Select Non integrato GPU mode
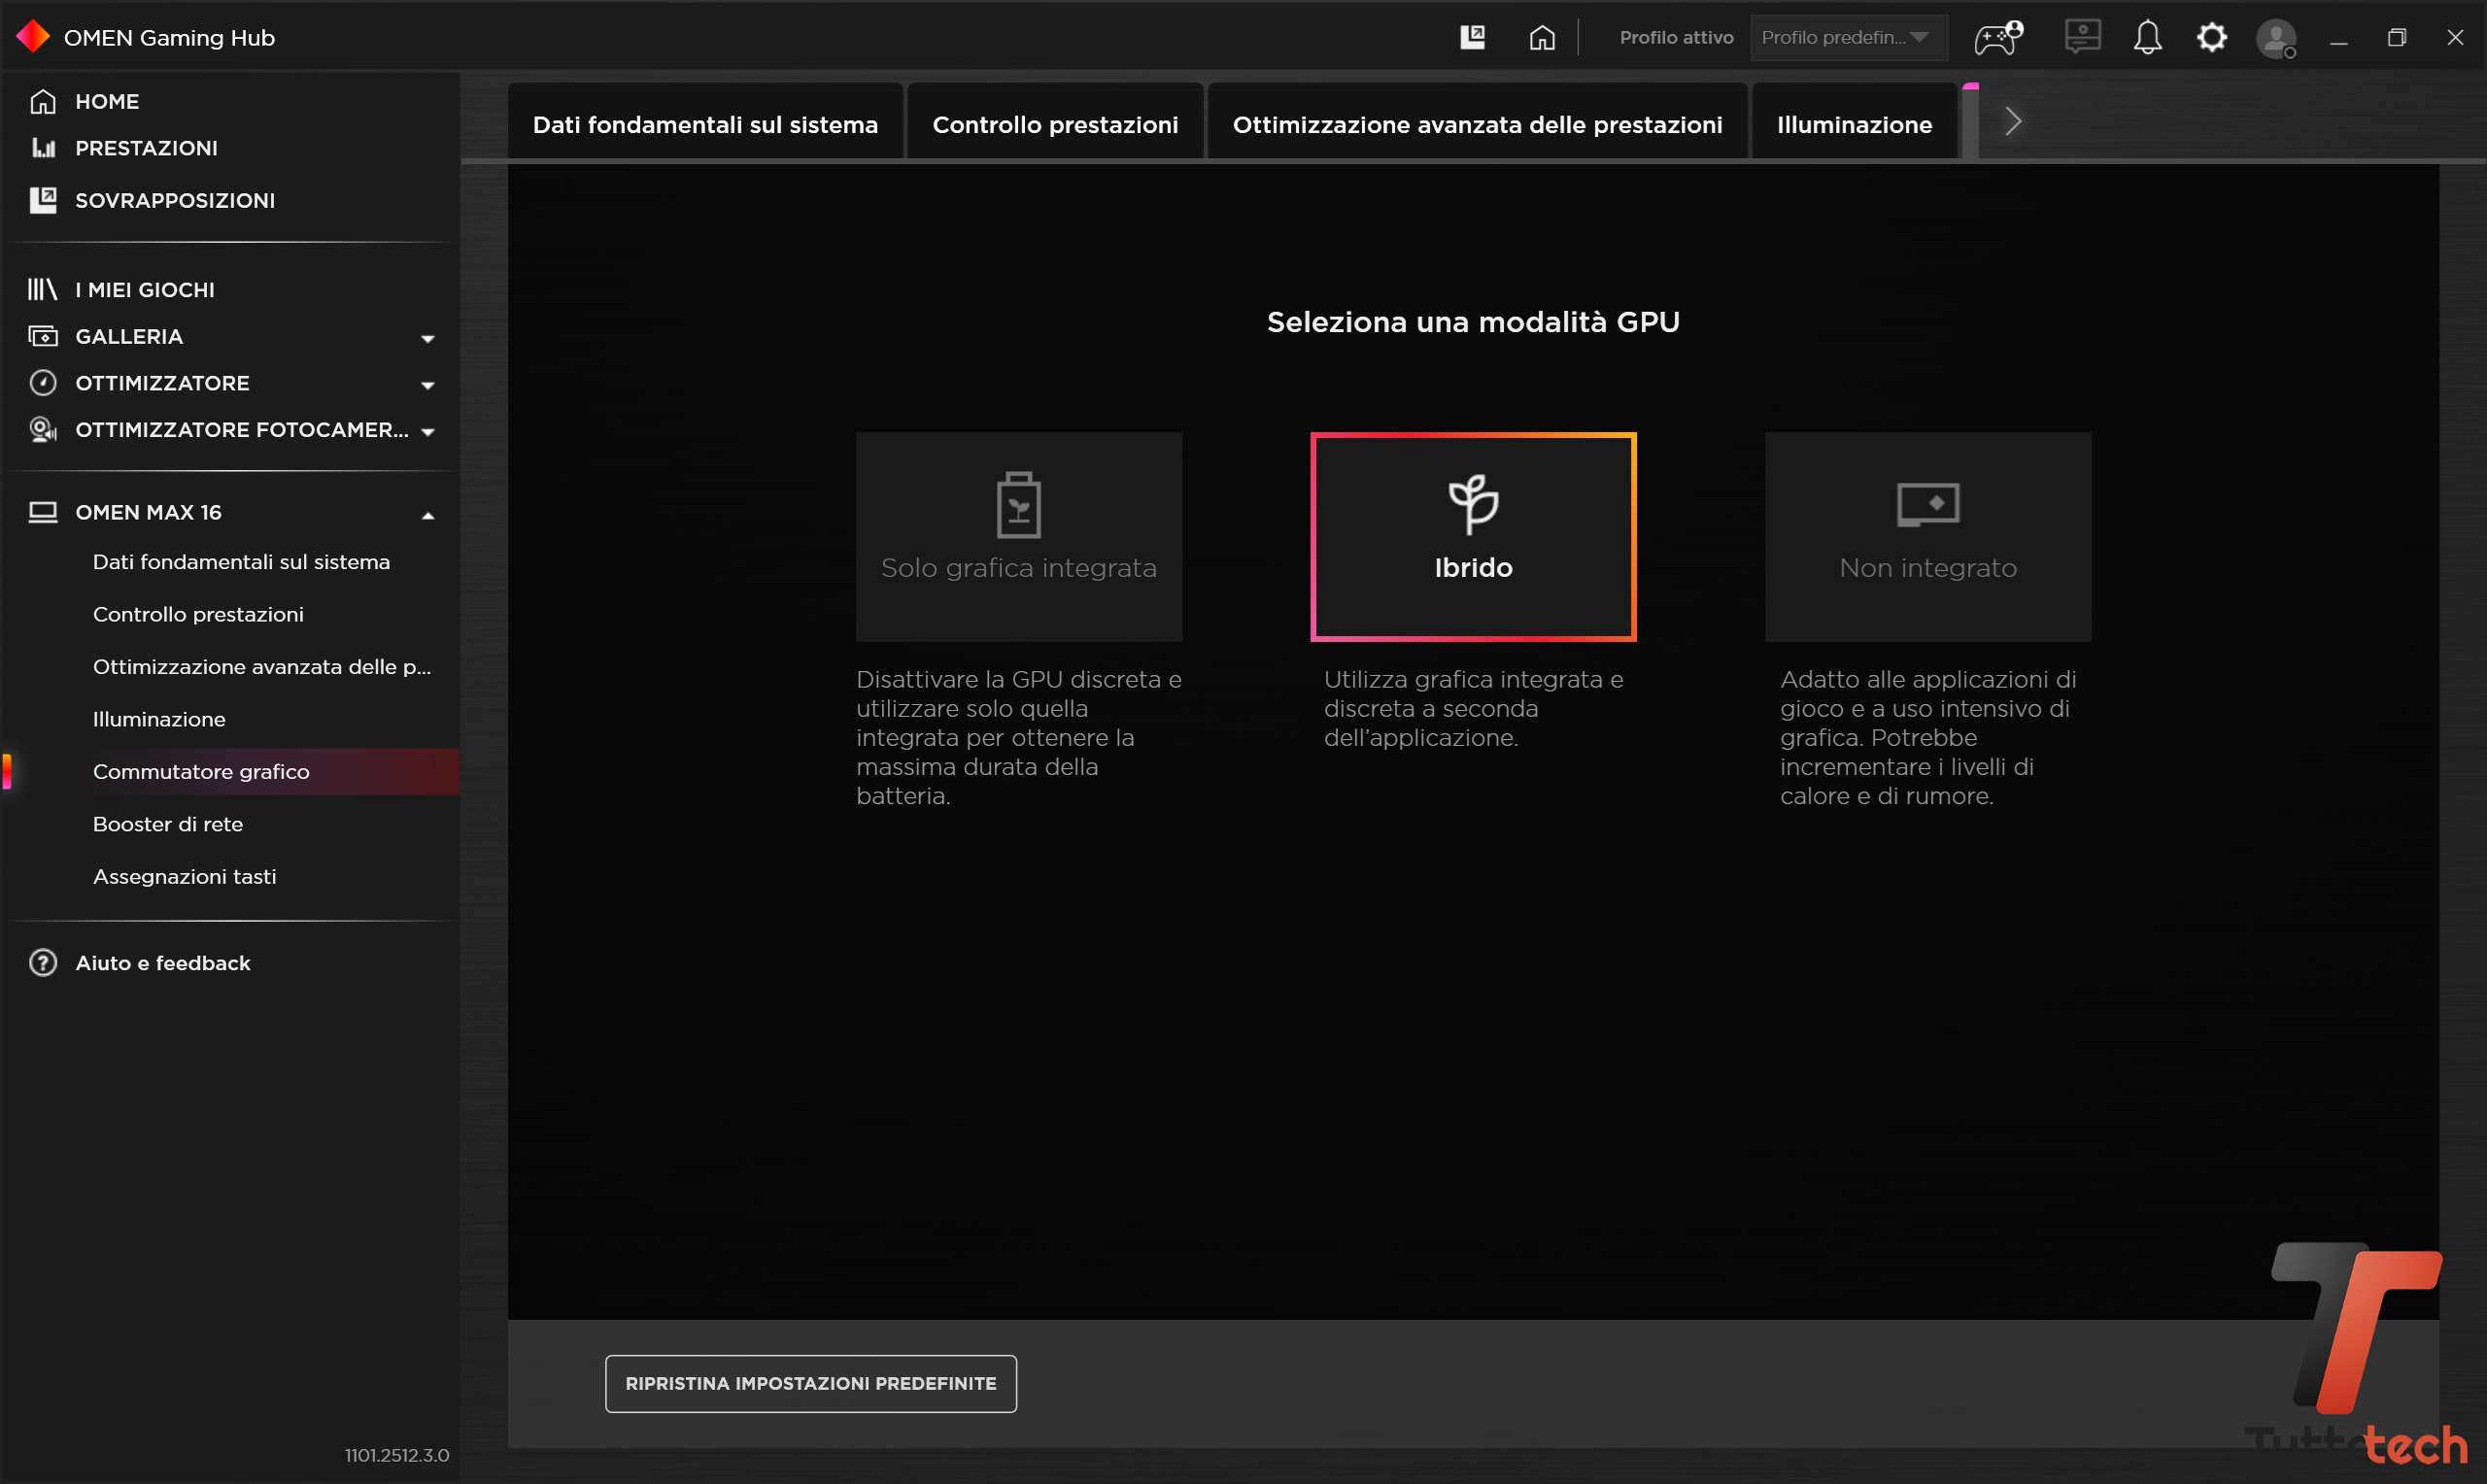 click(x=1927, y=536)
